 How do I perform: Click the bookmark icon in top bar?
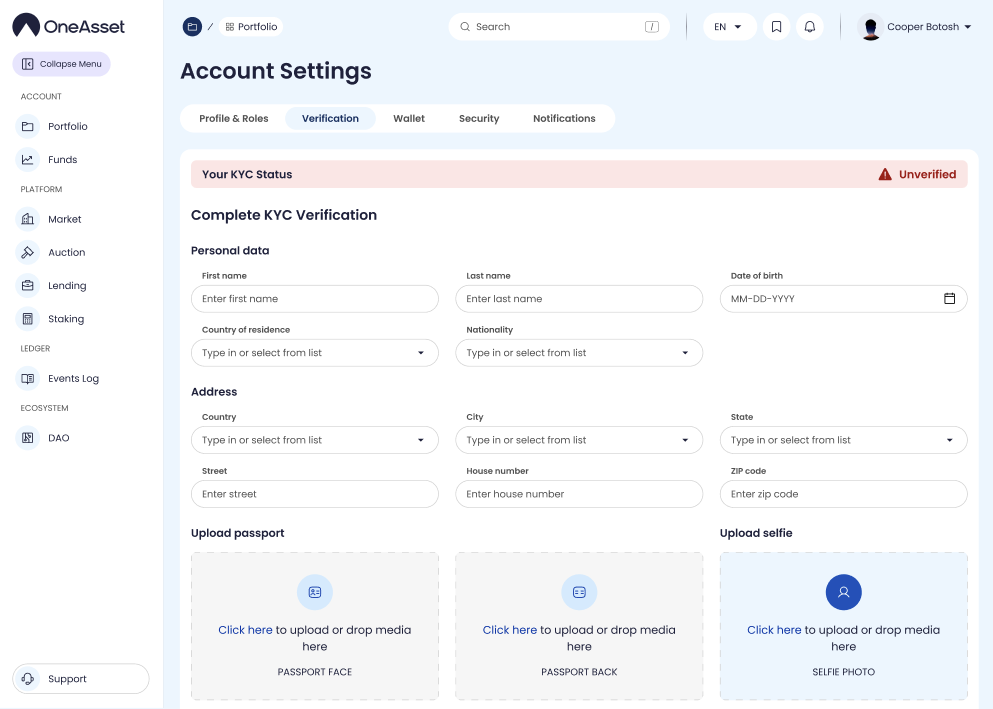(776, 27)
